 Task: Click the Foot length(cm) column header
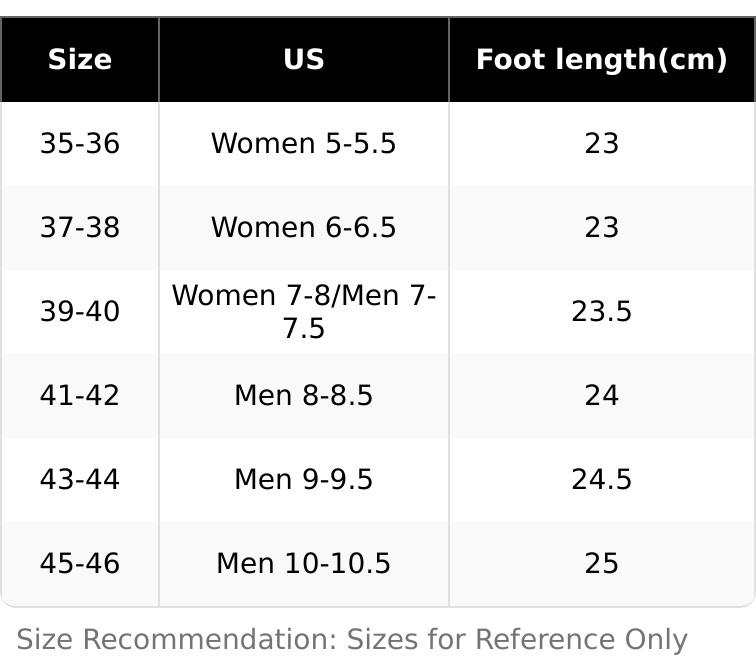[x=601, y=60]
